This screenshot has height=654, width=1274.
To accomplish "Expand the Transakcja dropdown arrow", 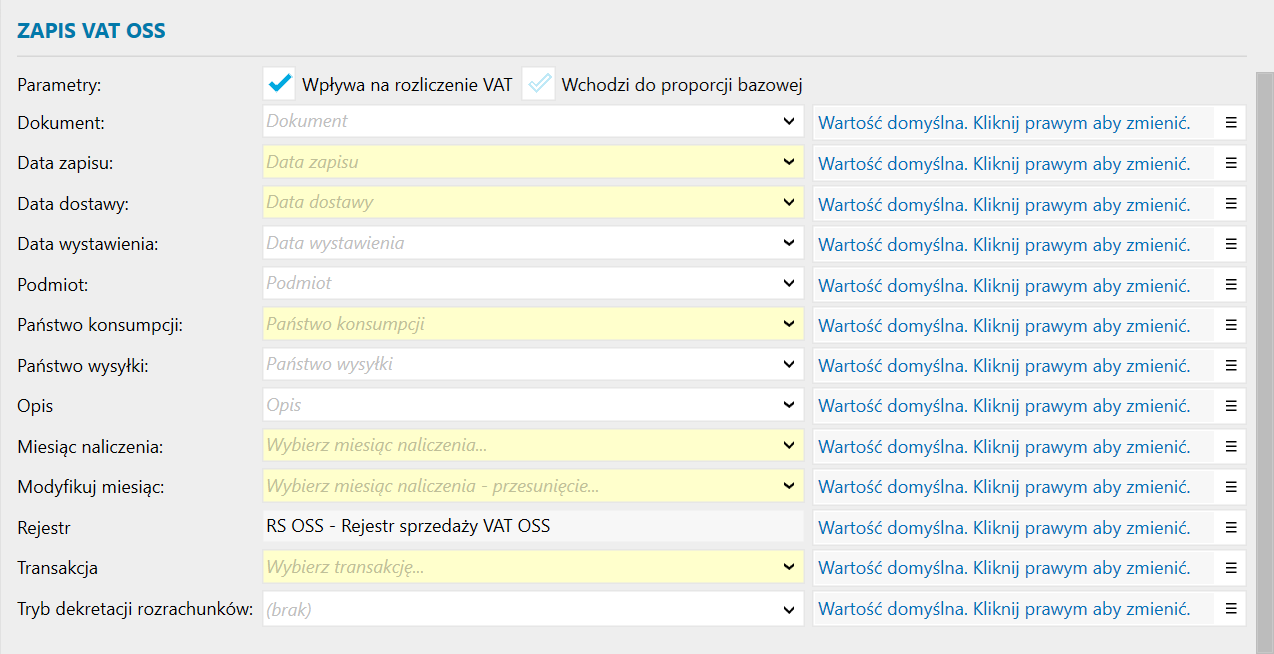I will [789, 568].
